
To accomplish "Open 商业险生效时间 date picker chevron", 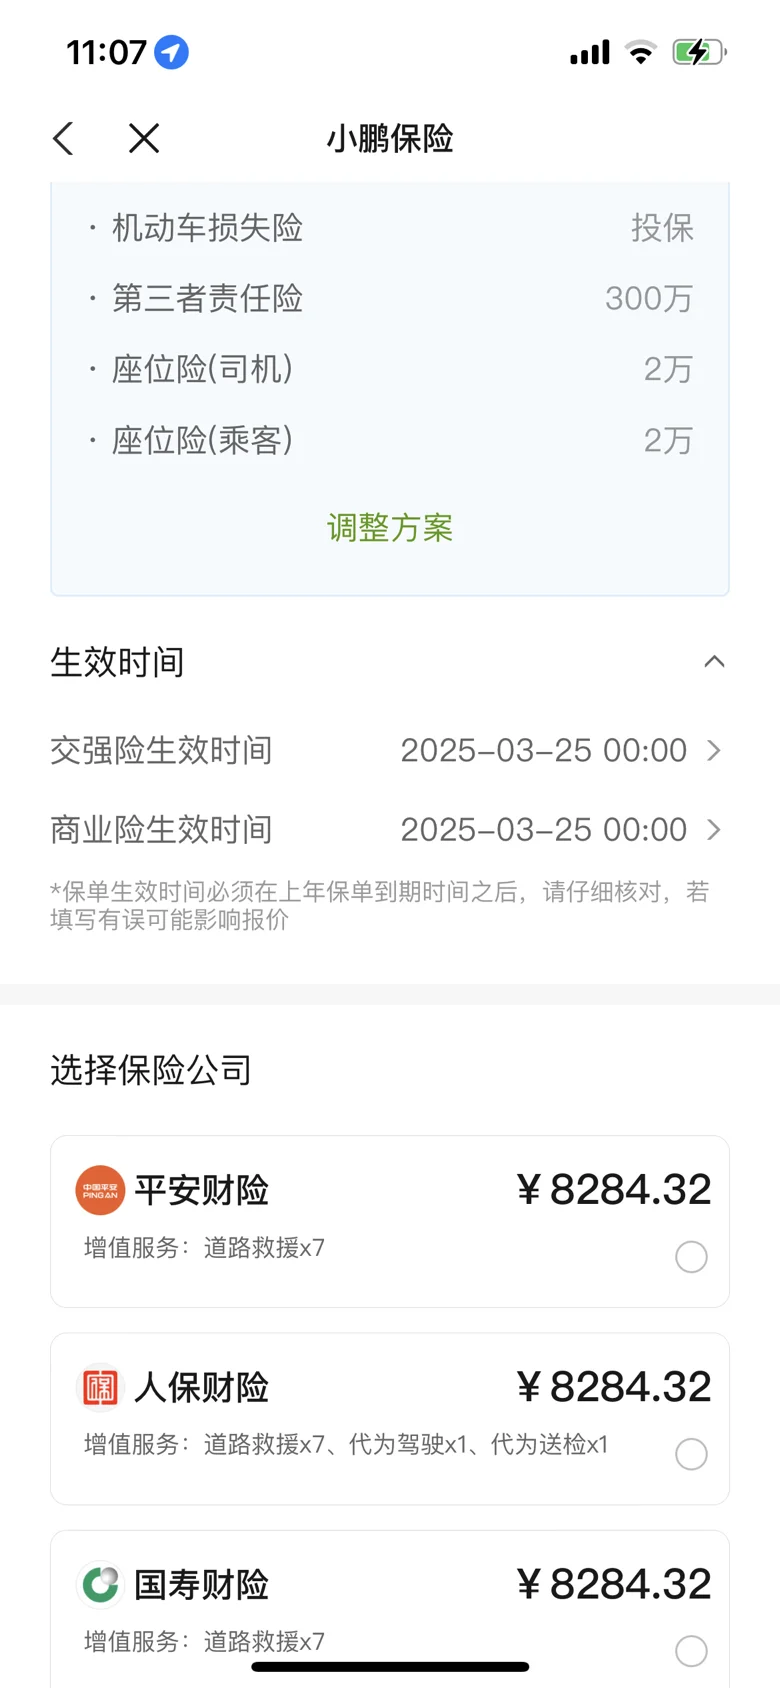I will coord(714,830).
